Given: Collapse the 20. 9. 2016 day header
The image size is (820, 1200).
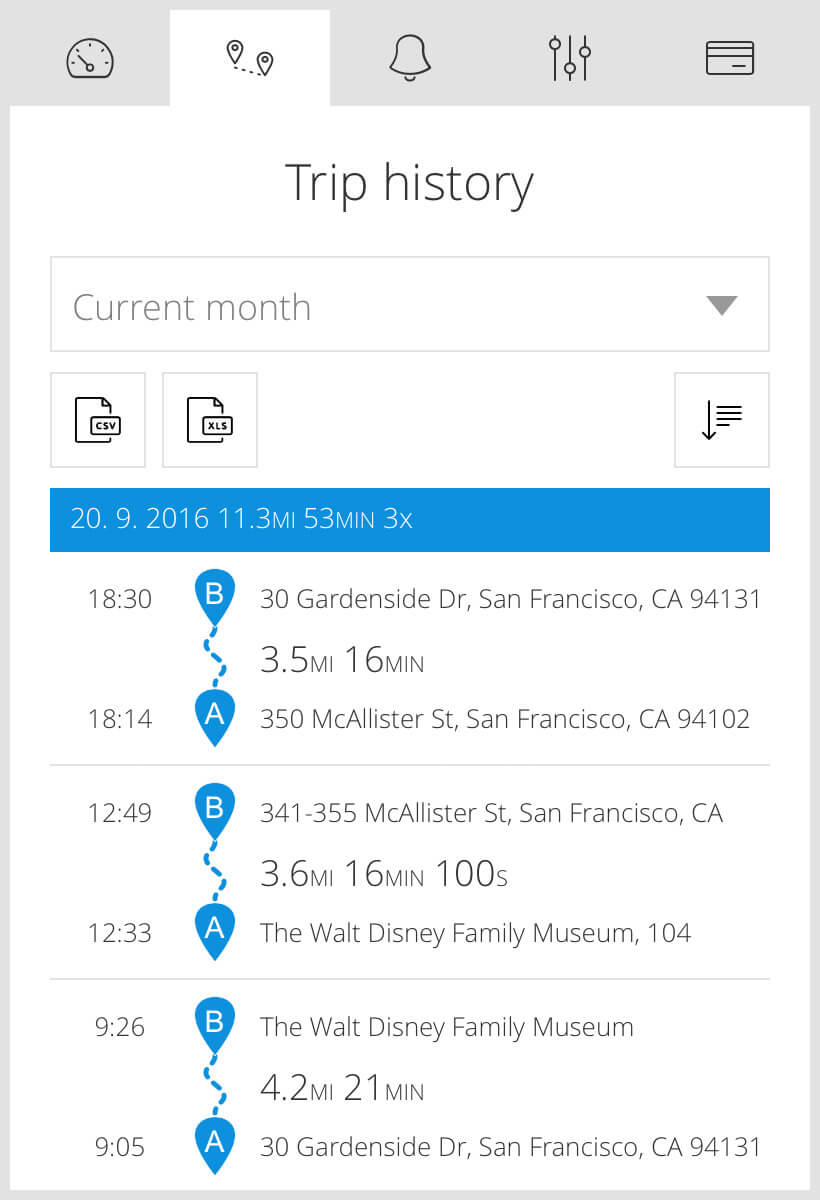Looking at the screenshot, I should point(410,520).
